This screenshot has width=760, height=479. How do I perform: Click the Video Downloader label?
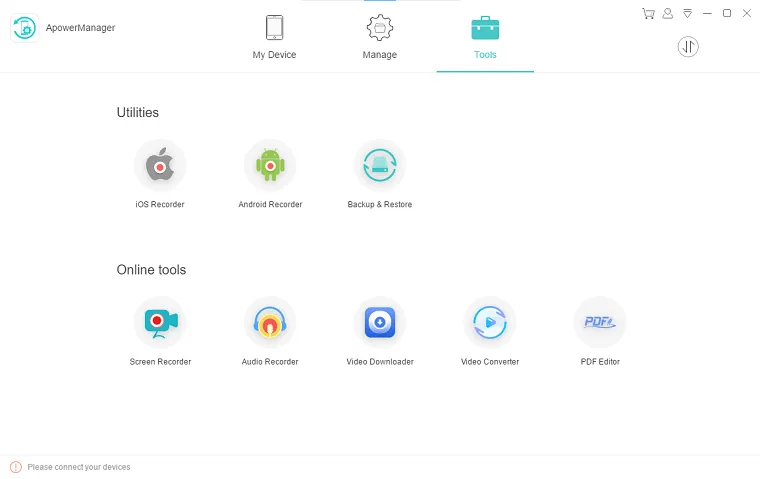(380, 362)
